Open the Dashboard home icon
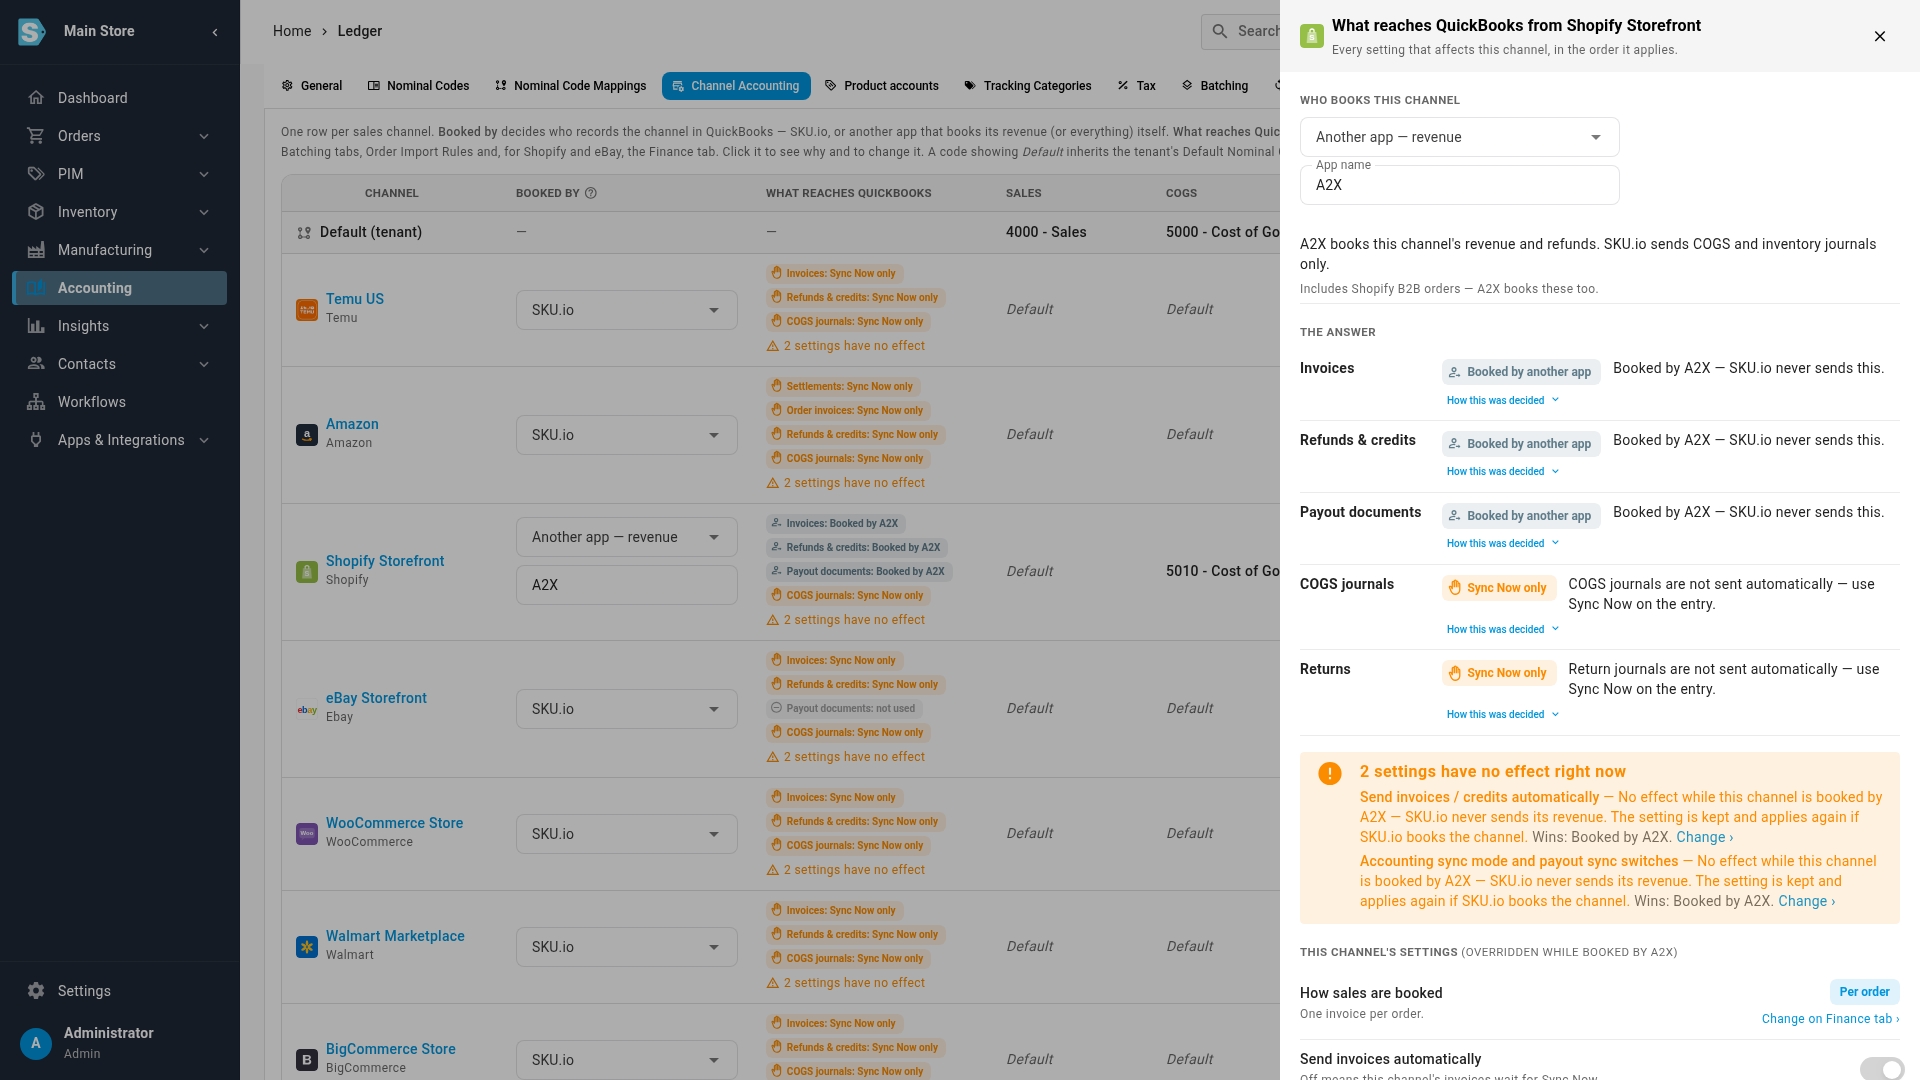 tap(36, 98)
